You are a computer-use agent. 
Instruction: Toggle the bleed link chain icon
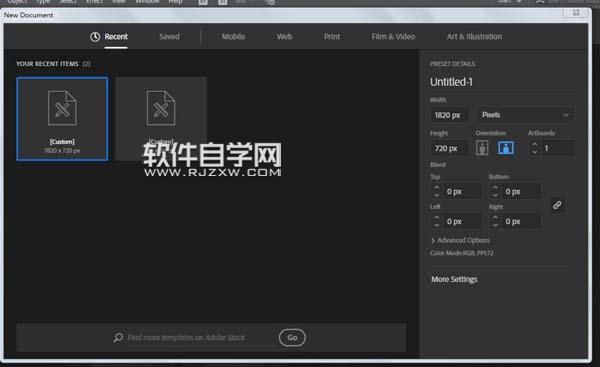557,206
